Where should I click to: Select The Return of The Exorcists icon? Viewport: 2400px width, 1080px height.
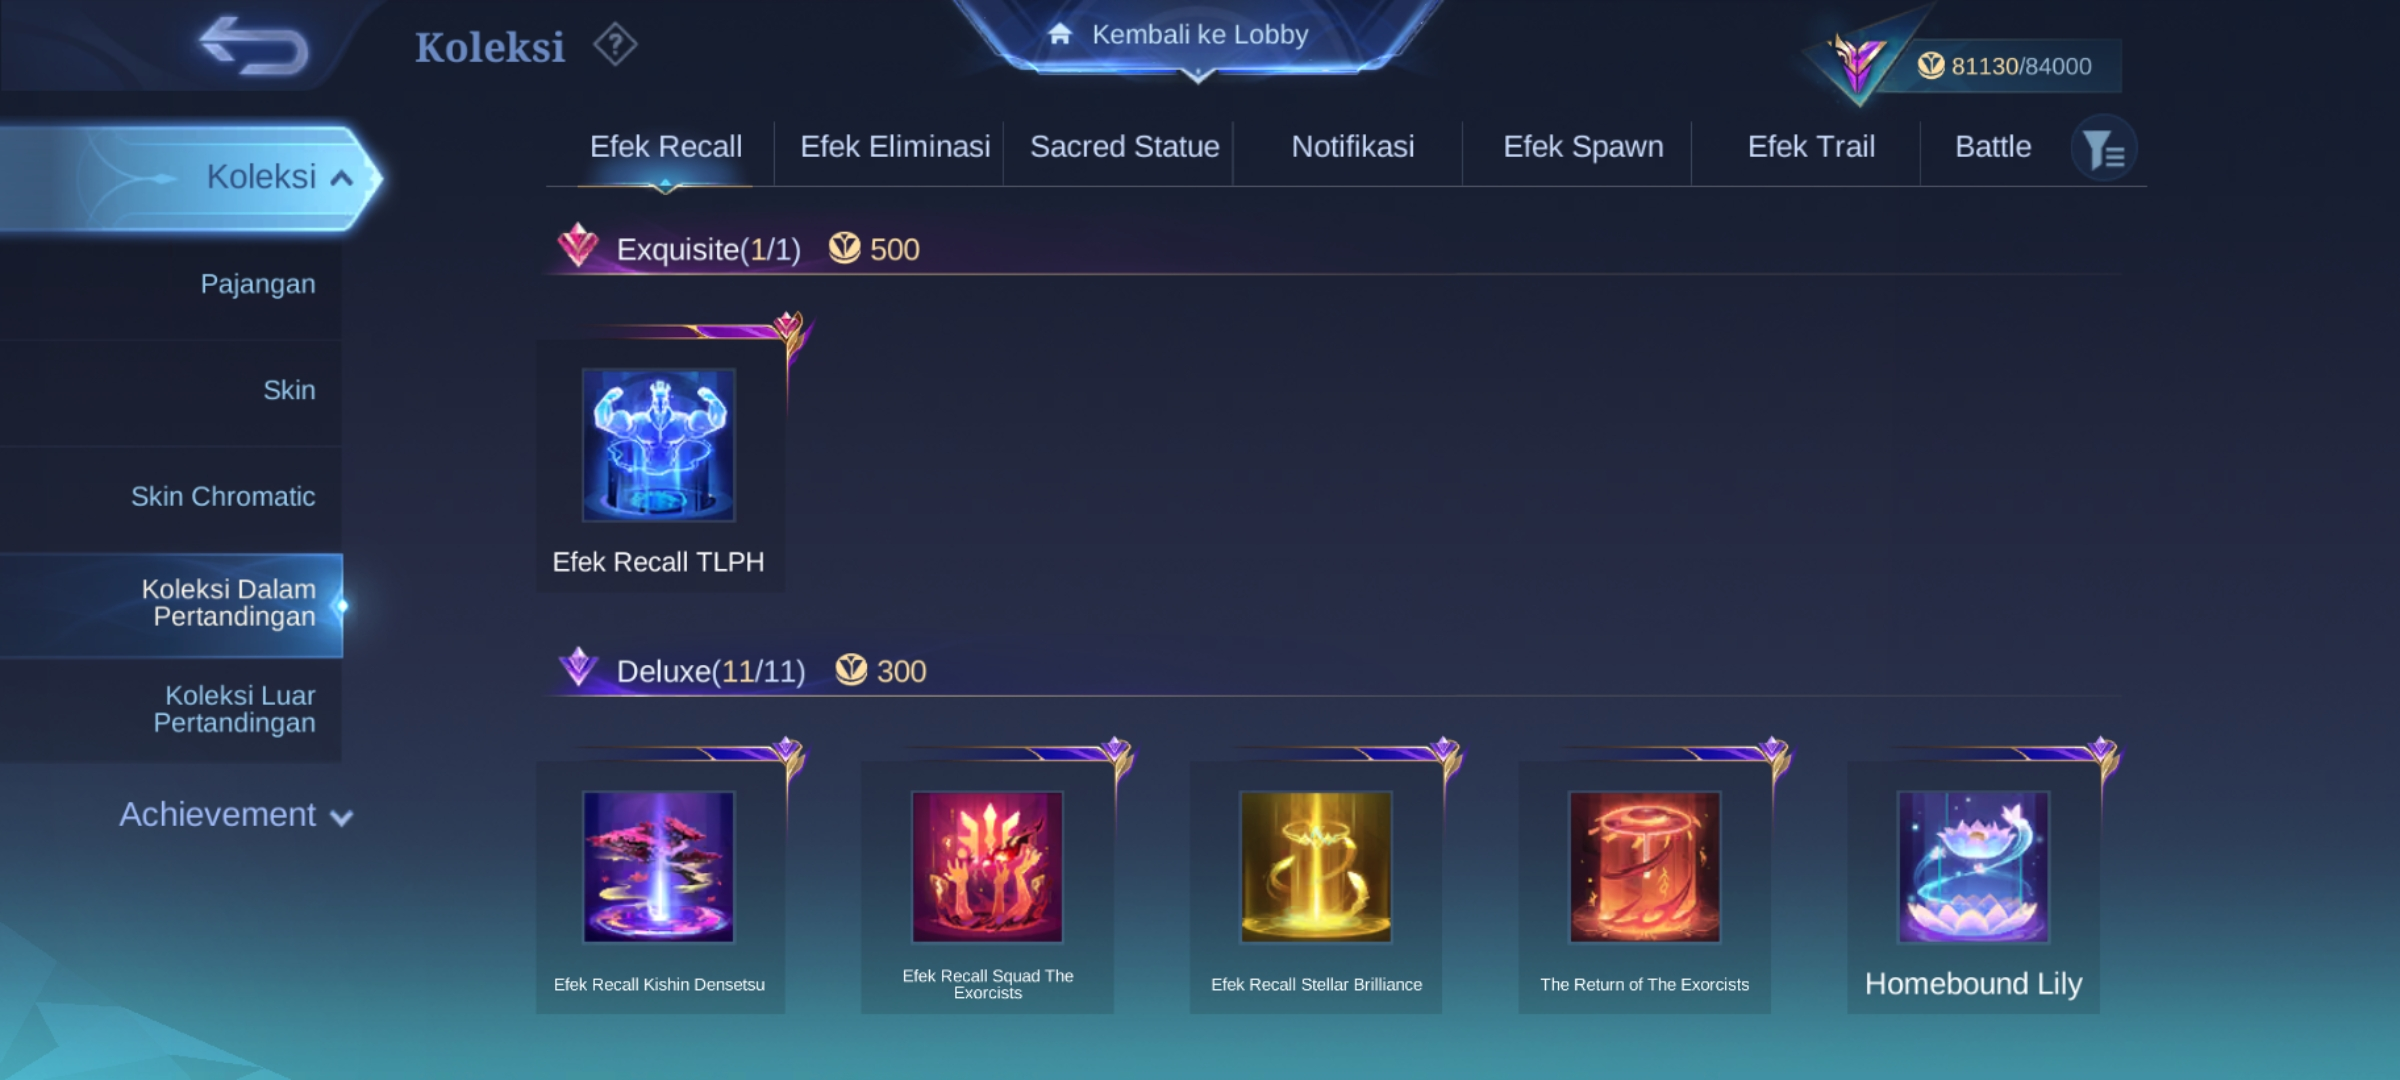click(x=1645, y=867)
